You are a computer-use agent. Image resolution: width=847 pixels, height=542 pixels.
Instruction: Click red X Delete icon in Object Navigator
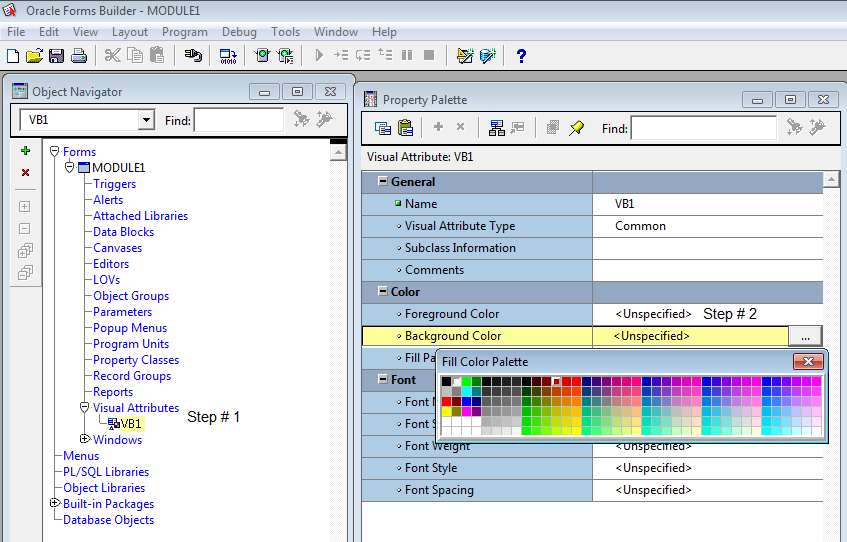26,173
